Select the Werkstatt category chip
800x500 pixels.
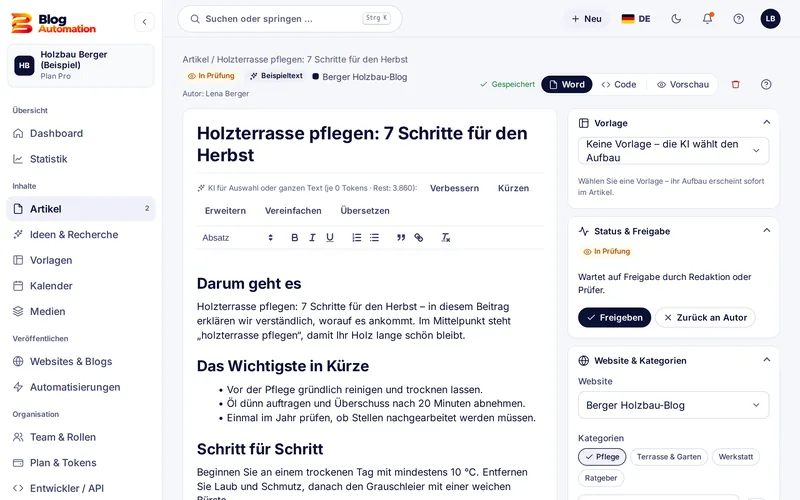(735, 457)
